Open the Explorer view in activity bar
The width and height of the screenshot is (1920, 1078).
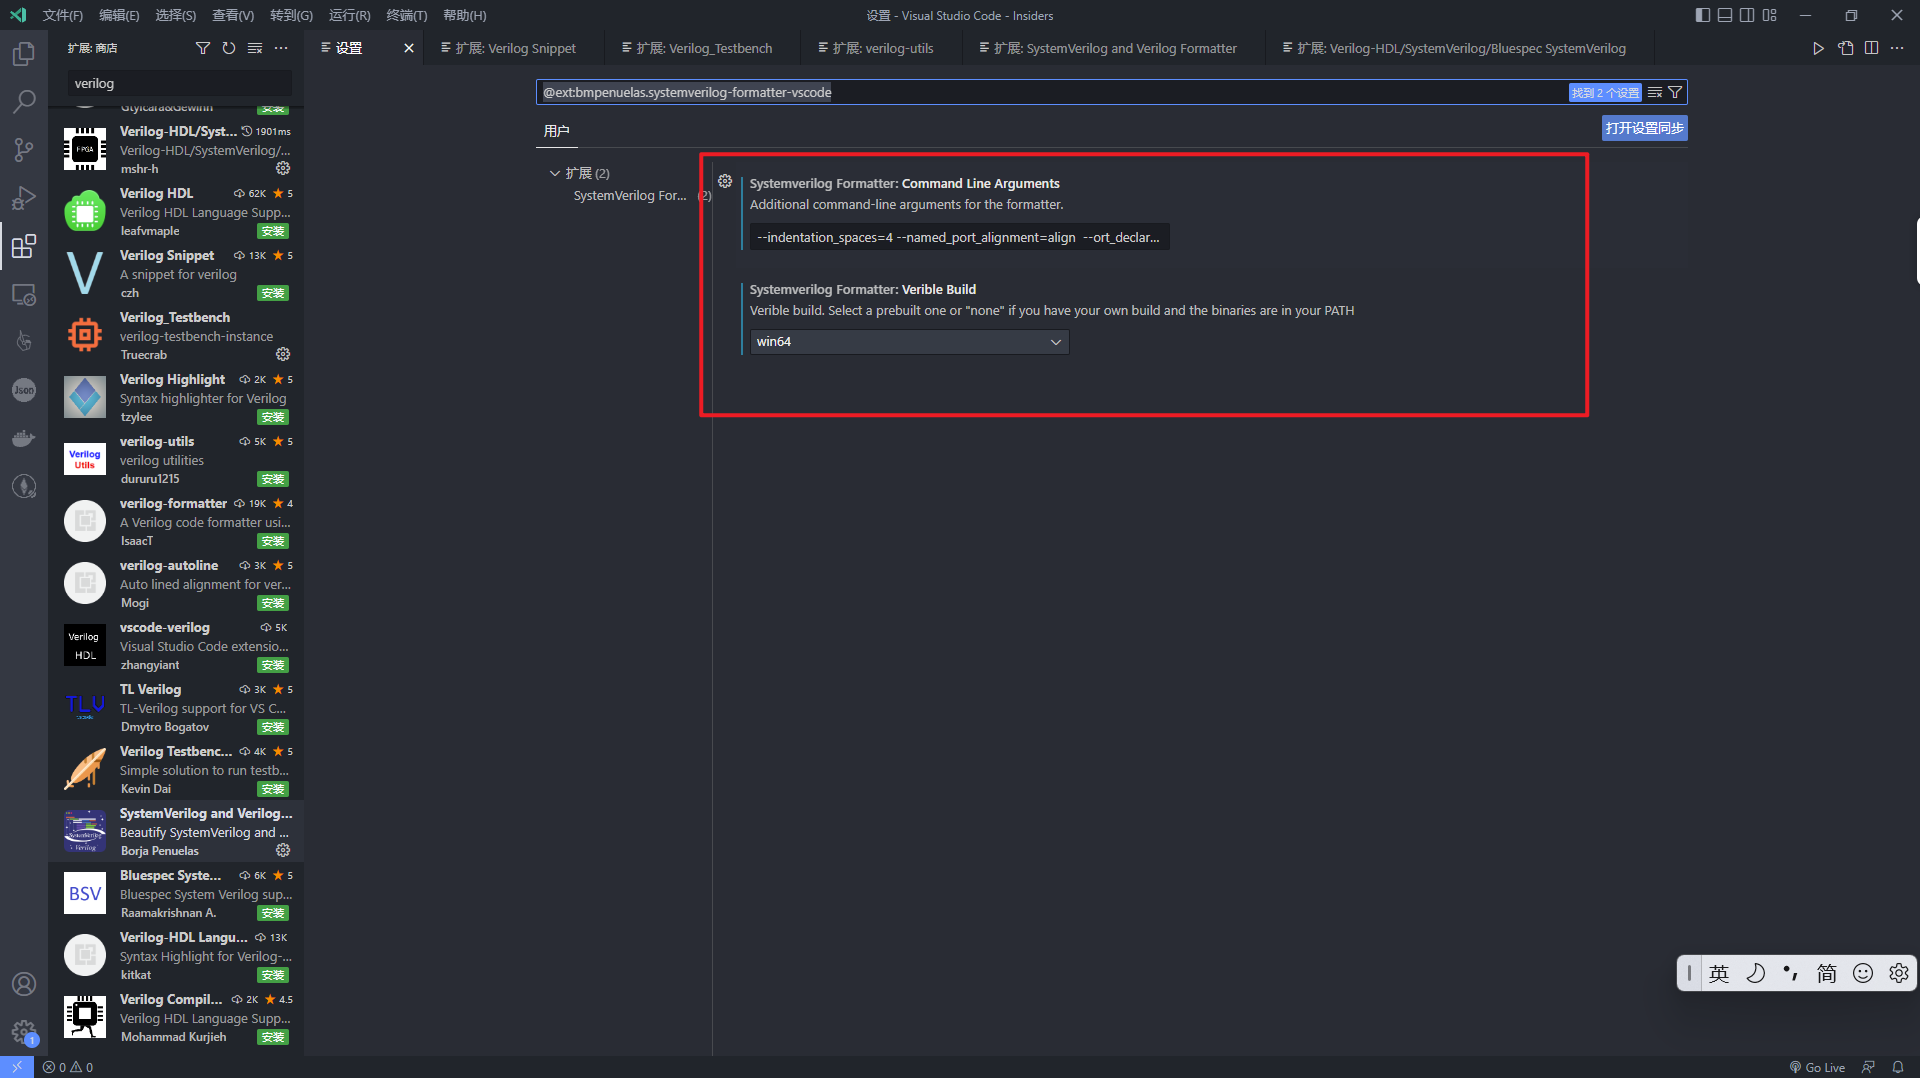coord(23,53)
